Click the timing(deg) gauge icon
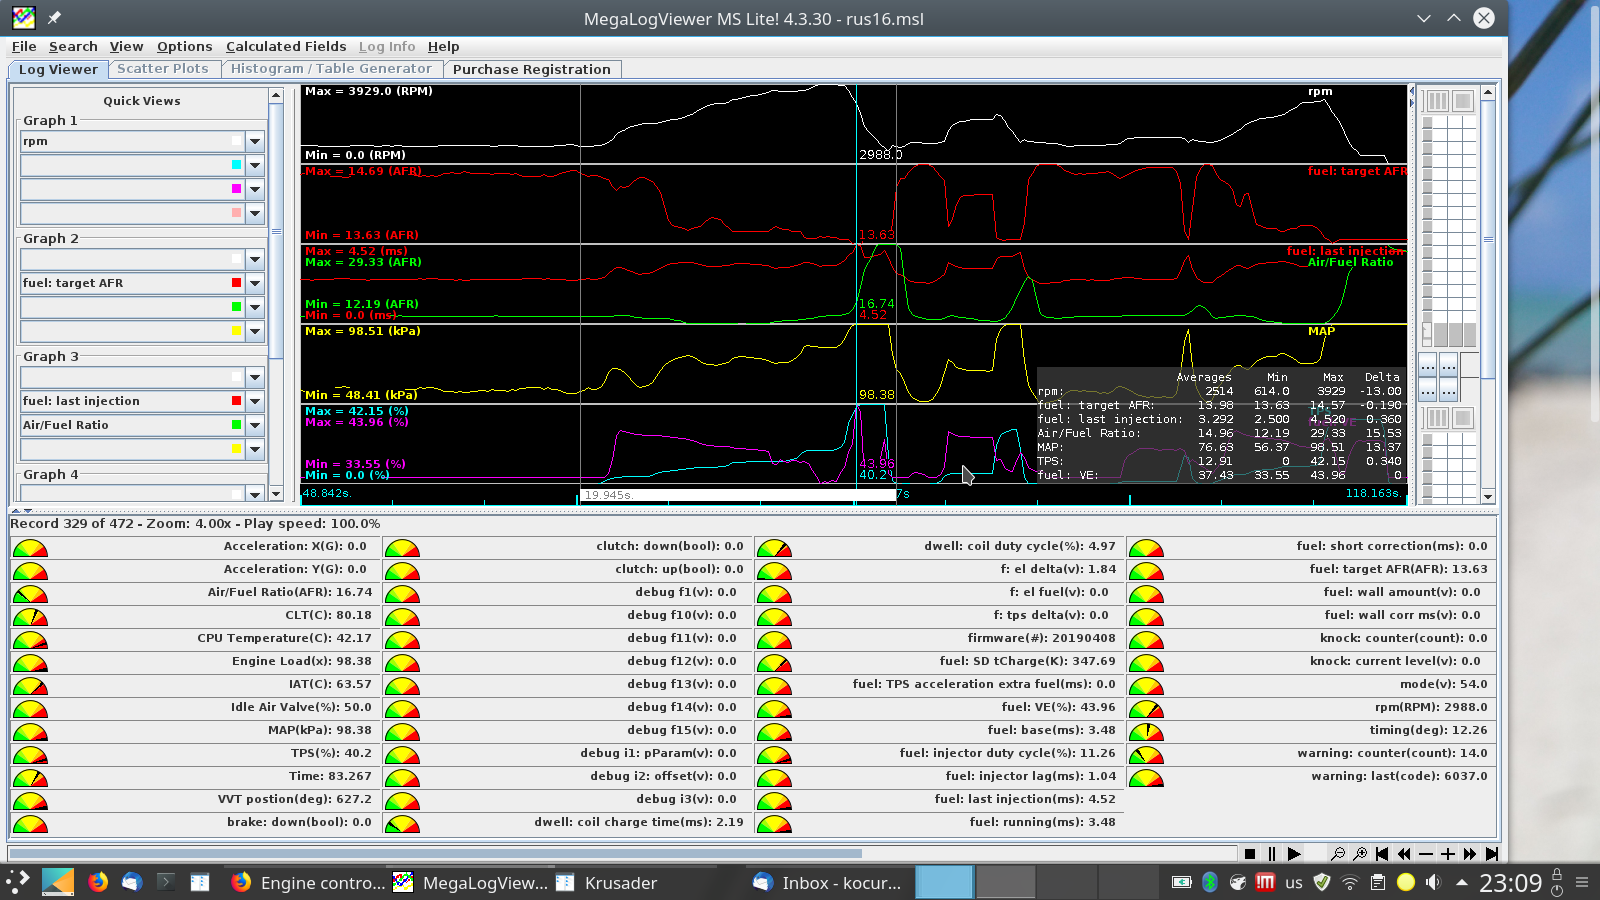1600x900 pixels. tap(1146, 731)
